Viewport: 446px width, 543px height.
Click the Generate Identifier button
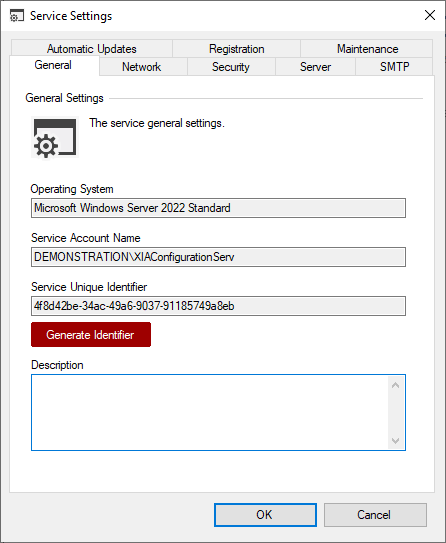(x=91, y=335)
